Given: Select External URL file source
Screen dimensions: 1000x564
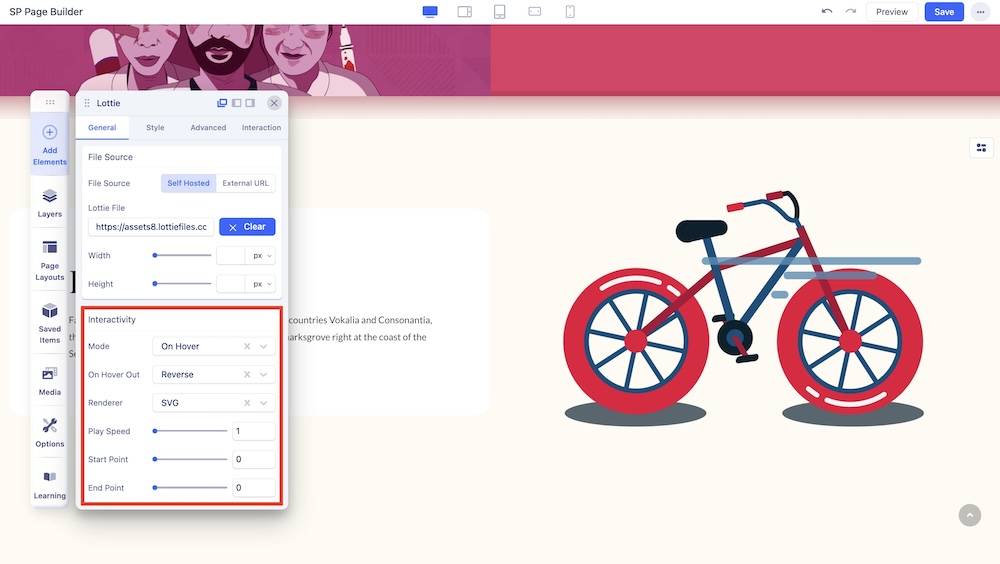Looking at the screenshot, I should 246,183.
